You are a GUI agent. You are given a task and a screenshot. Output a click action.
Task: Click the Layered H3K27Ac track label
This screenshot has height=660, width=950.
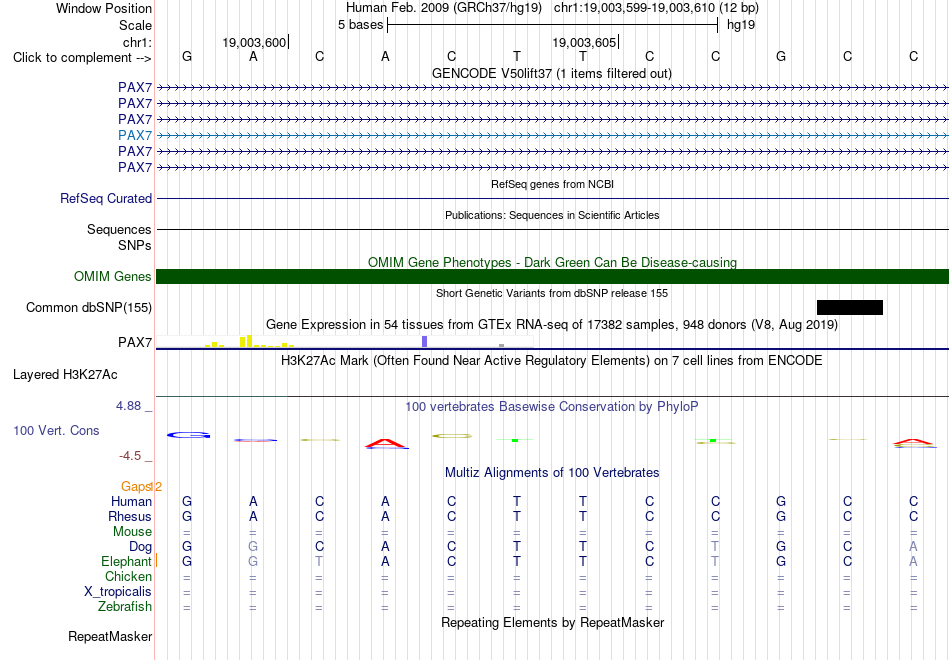point(65,375)
